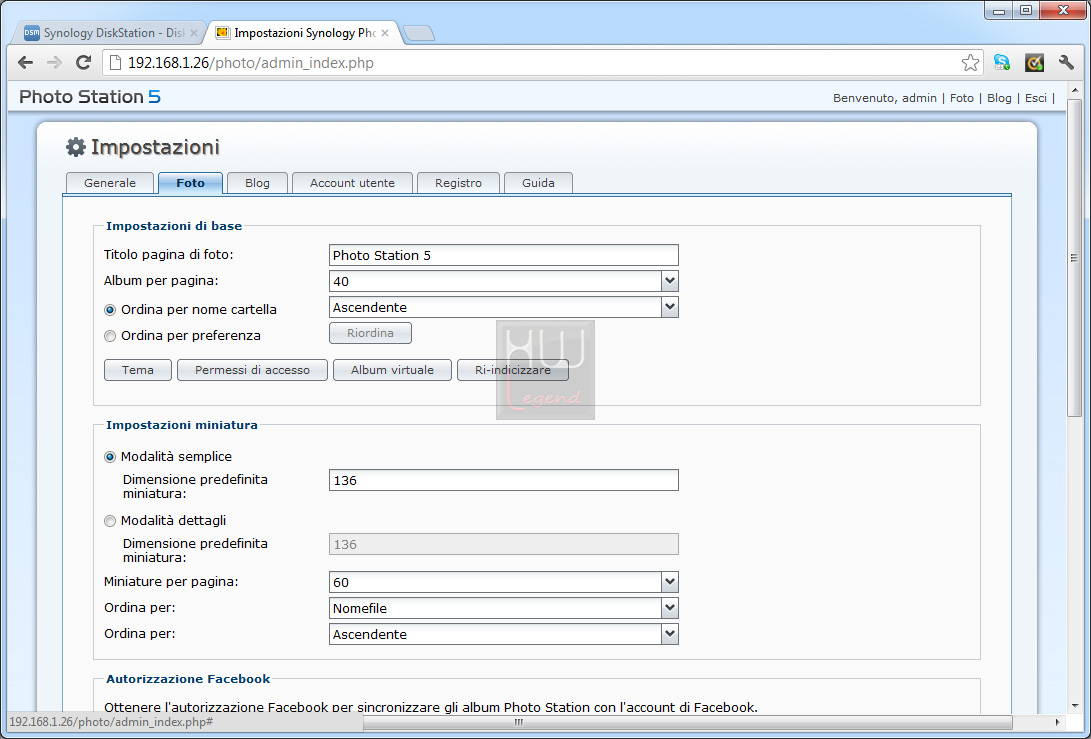The image size is (1091, 739).
Task: Click Modalità semplice thumbnail size field
Action: pyautogui.click(x=504, y=480)
